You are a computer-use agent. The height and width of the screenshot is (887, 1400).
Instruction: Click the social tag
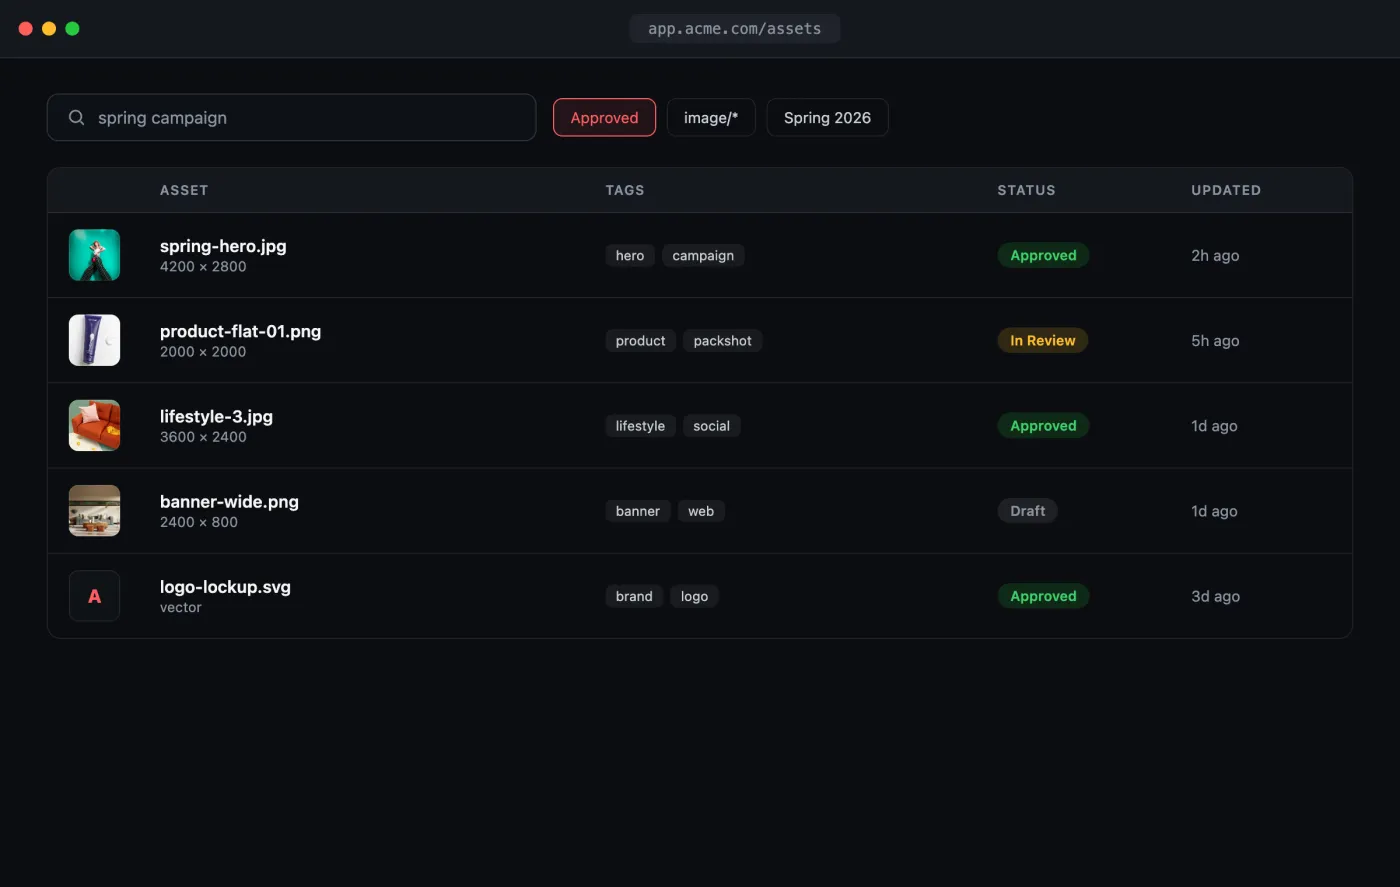click(711, 426)
